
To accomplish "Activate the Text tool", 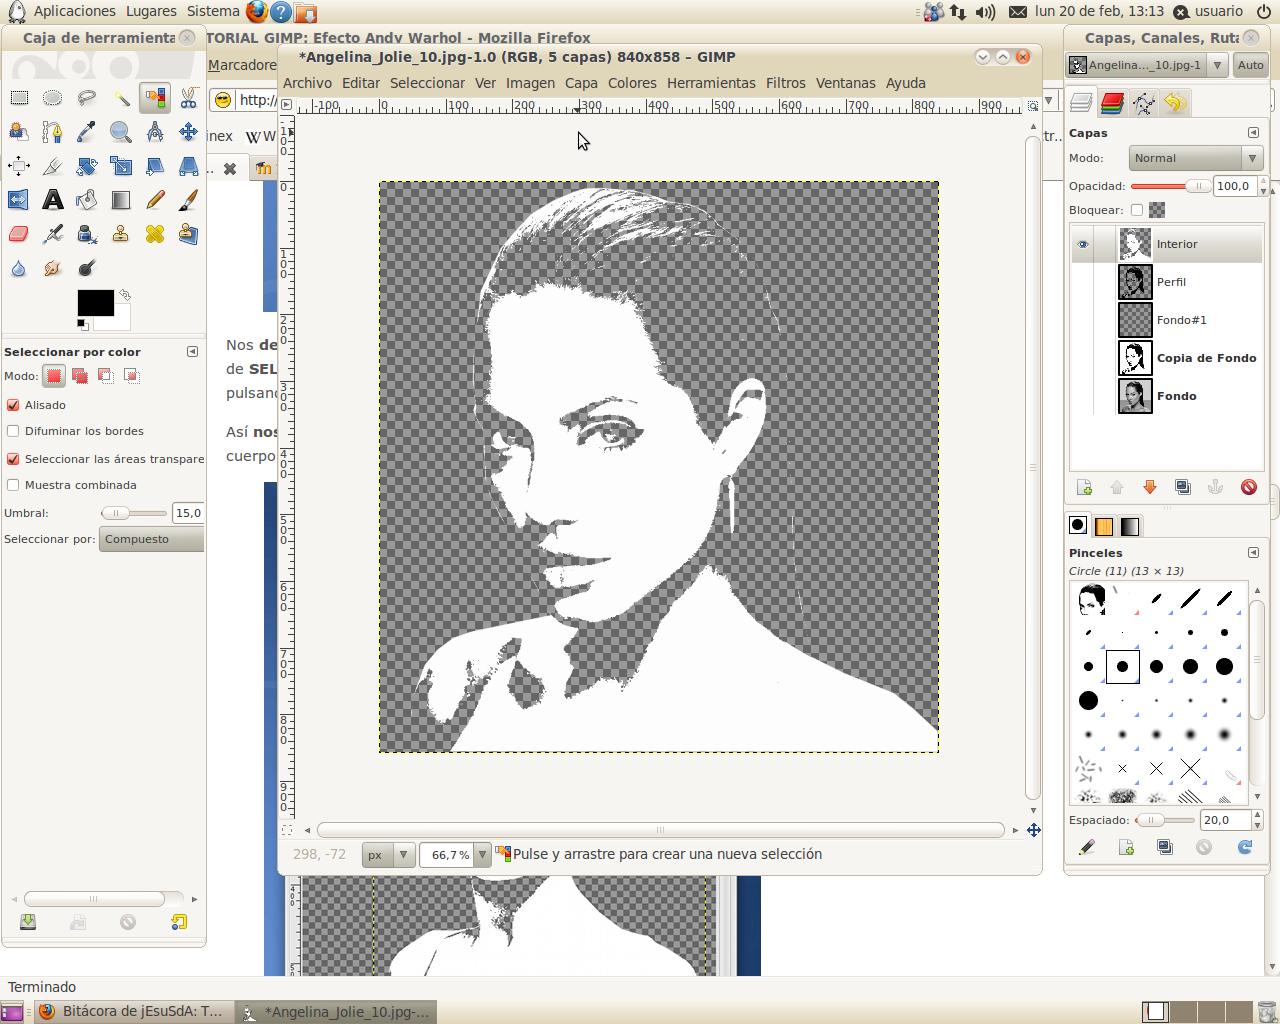I will (x=53, y=199).
